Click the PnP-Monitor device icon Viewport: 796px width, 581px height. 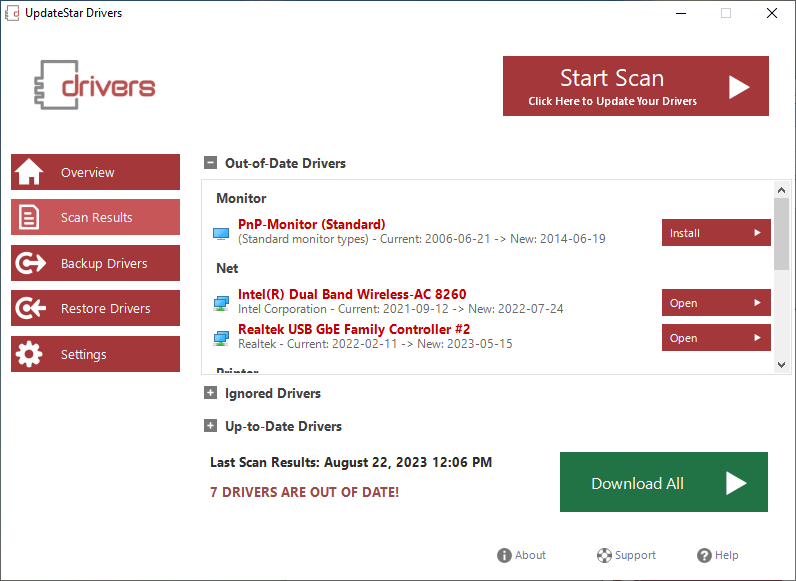pyautogui.click(x=221, y=233)
